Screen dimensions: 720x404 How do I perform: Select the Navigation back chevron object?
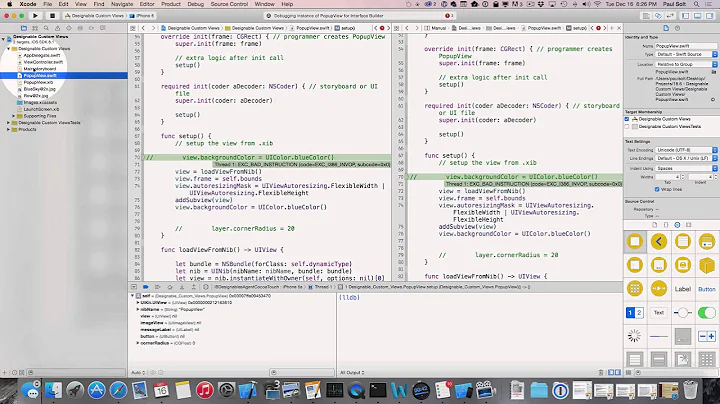(x=658, y=241)
